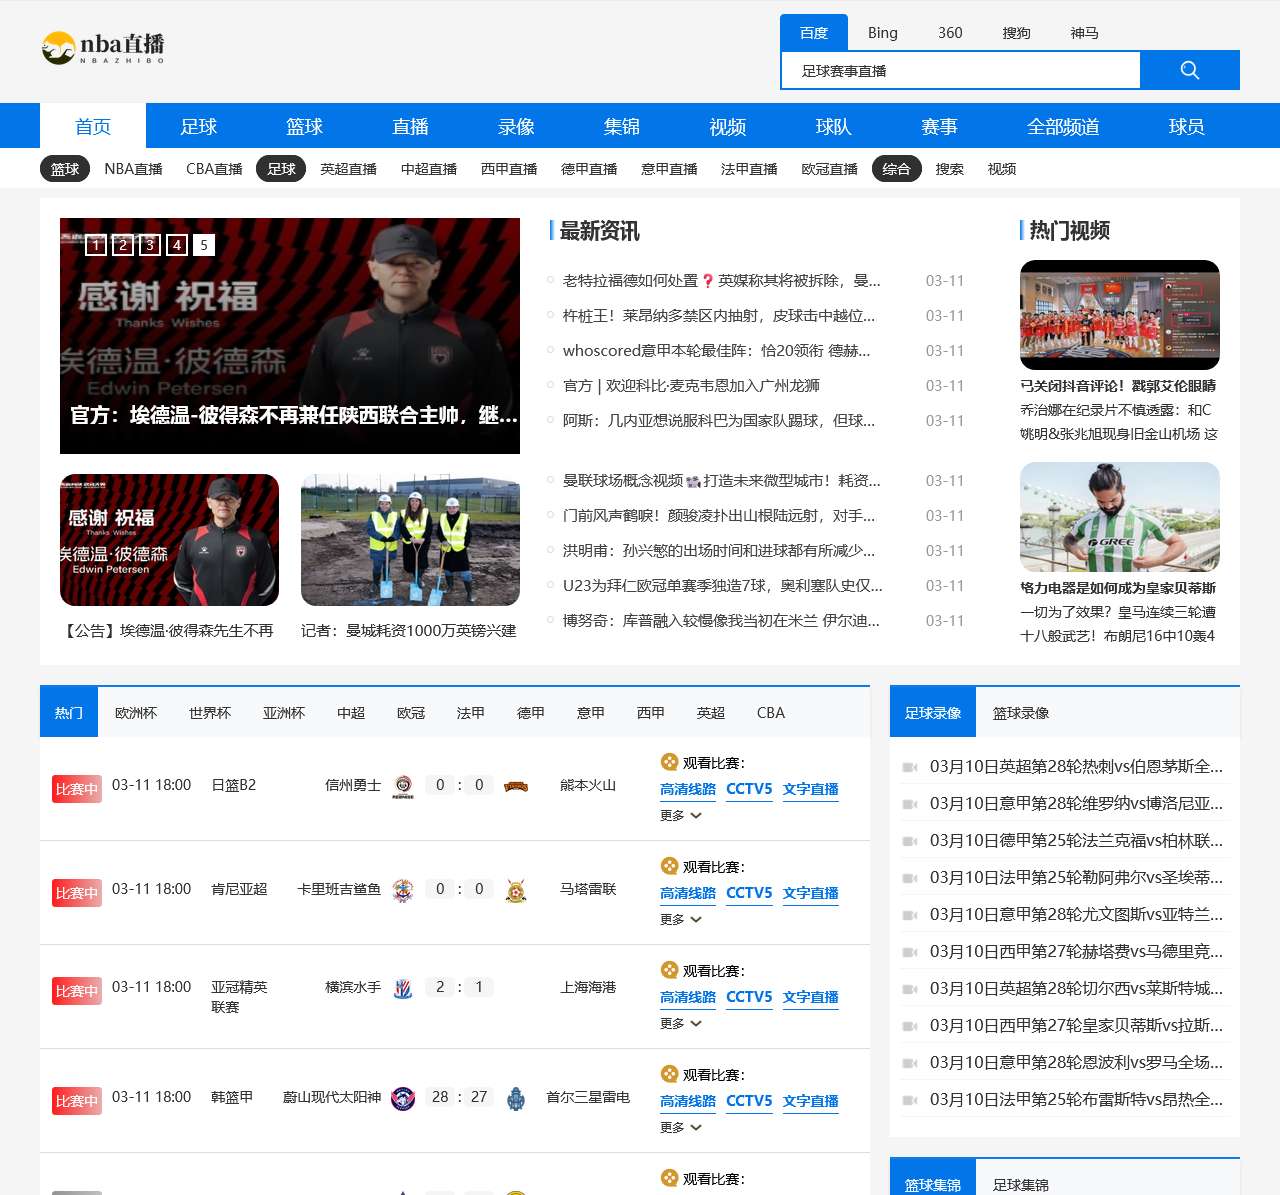Open 埃德温·彼得森 small announcement thumbnail
This screenshot has width=1280, height=1195.
170,540
